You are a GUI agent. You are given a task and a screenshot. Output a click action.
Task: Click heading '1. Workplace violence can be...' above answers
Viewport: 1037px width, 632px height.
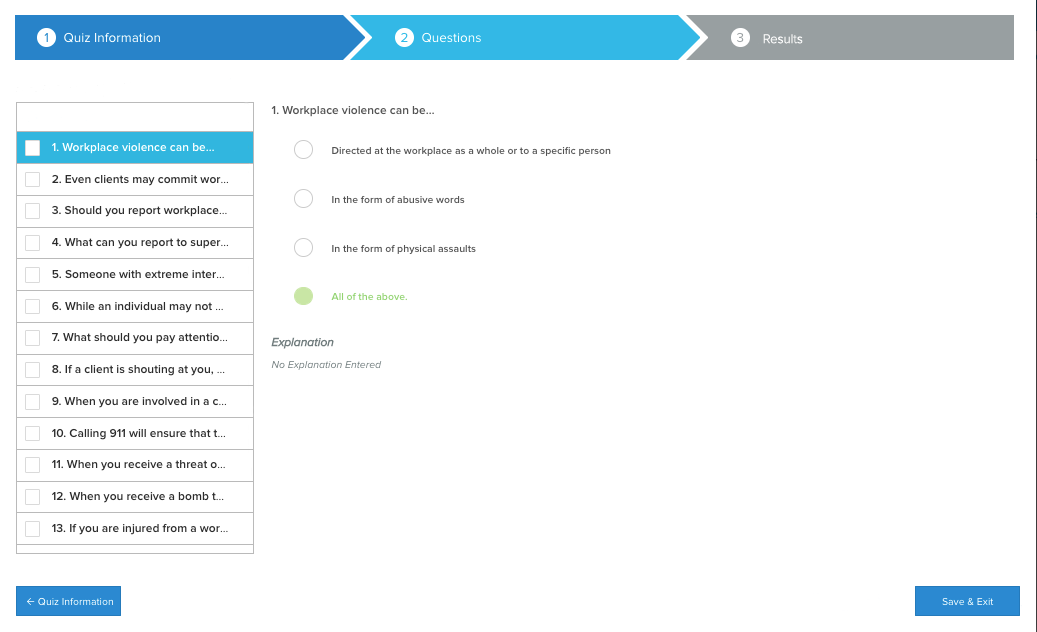pyautogui.click(x=353, y=110)
